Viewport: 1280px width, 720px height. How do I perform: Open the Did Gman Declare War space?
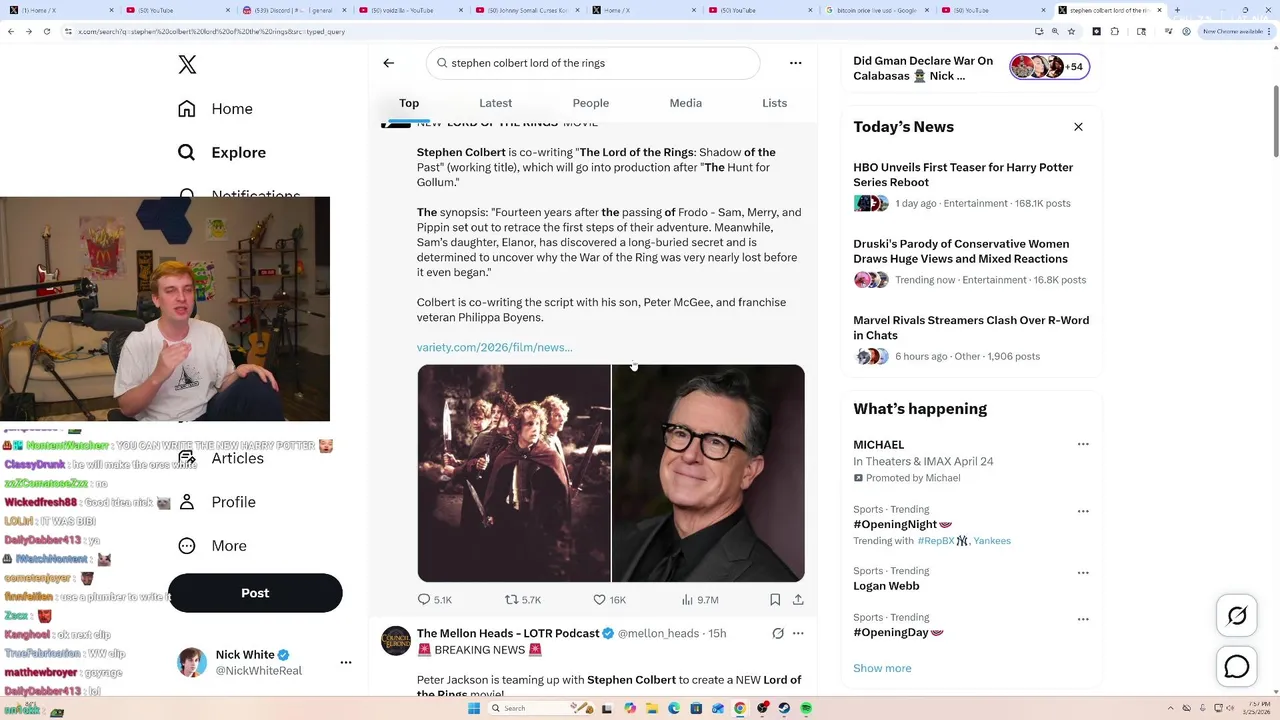[x=923, y=68]
